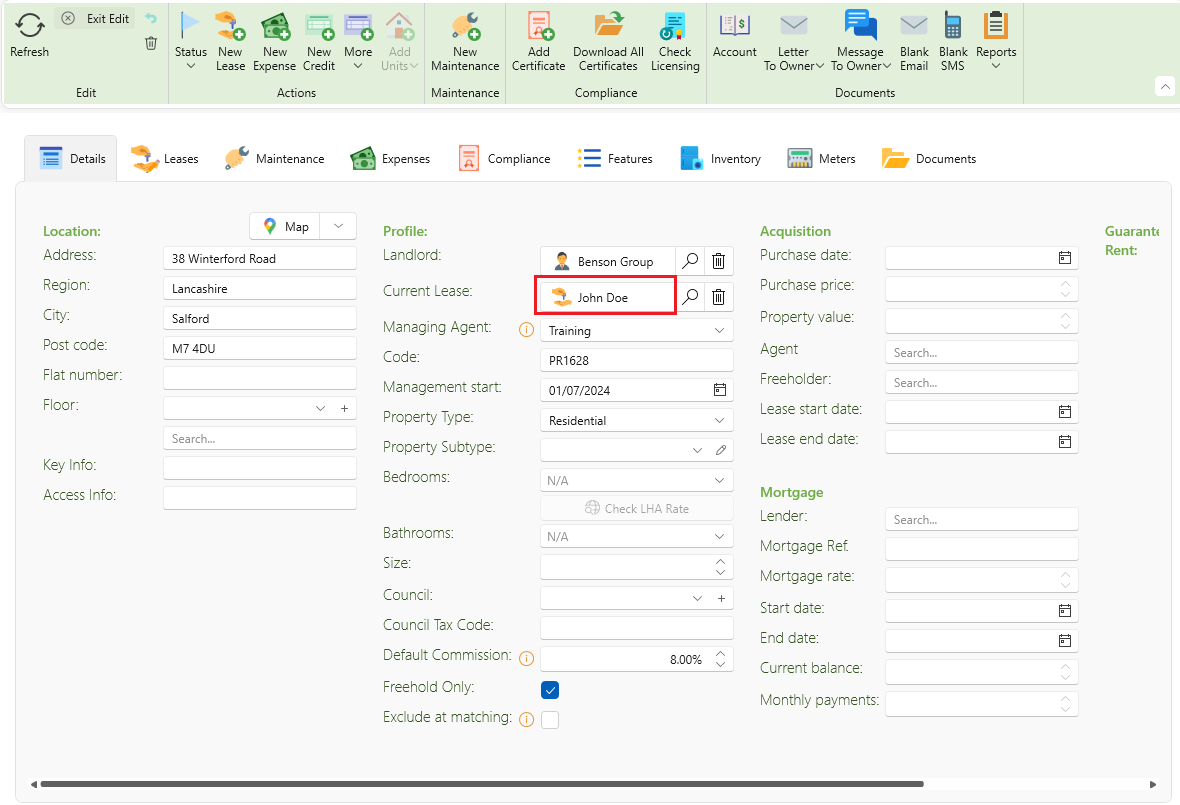Tick the Exclude at matching checkbox
The width and height of the screenshot is (1180, 805).
pos(550,720)
